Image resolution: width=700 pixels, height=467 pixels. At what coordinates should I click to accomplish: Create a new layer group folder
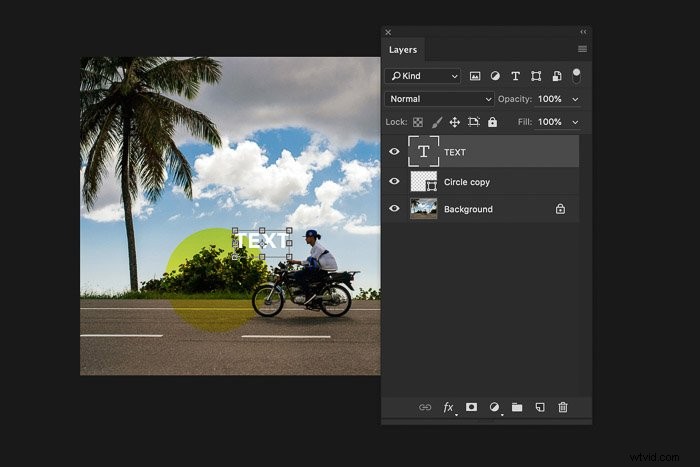[x=517, y=407]
